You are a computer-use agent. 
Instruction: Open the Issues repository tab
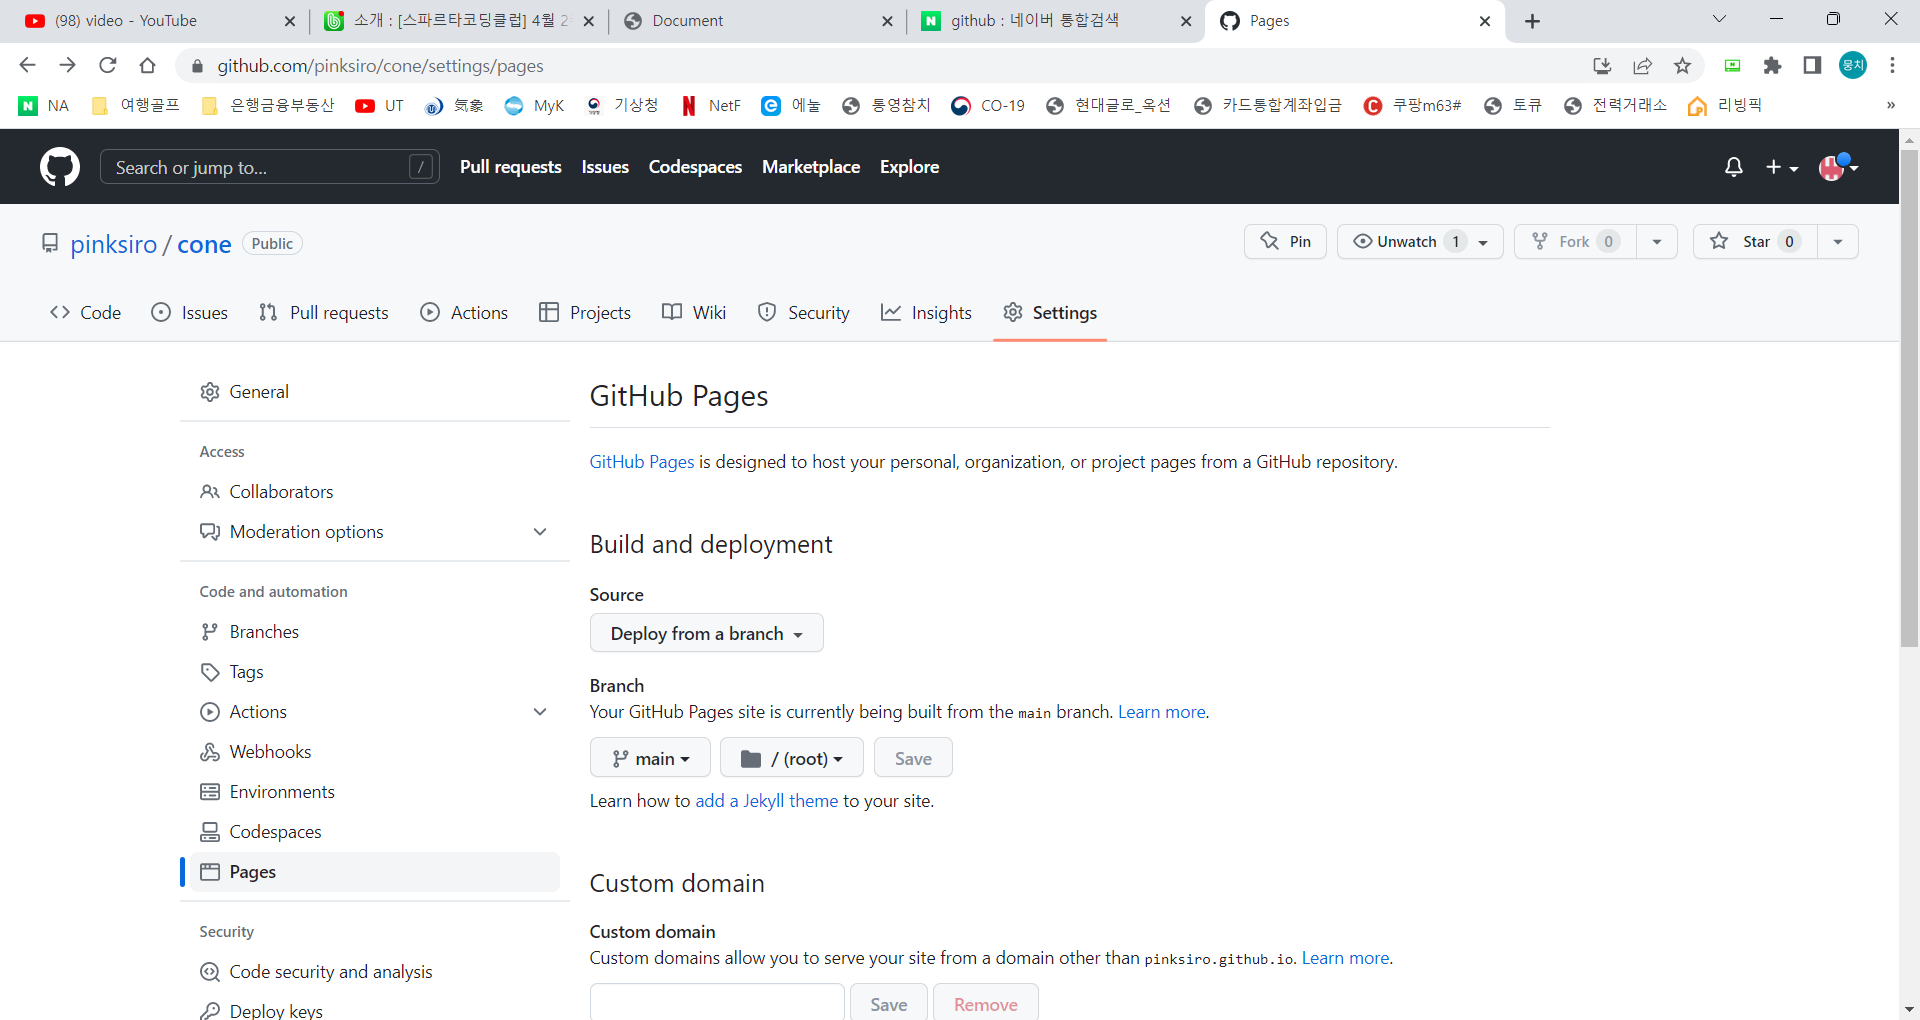190,313
